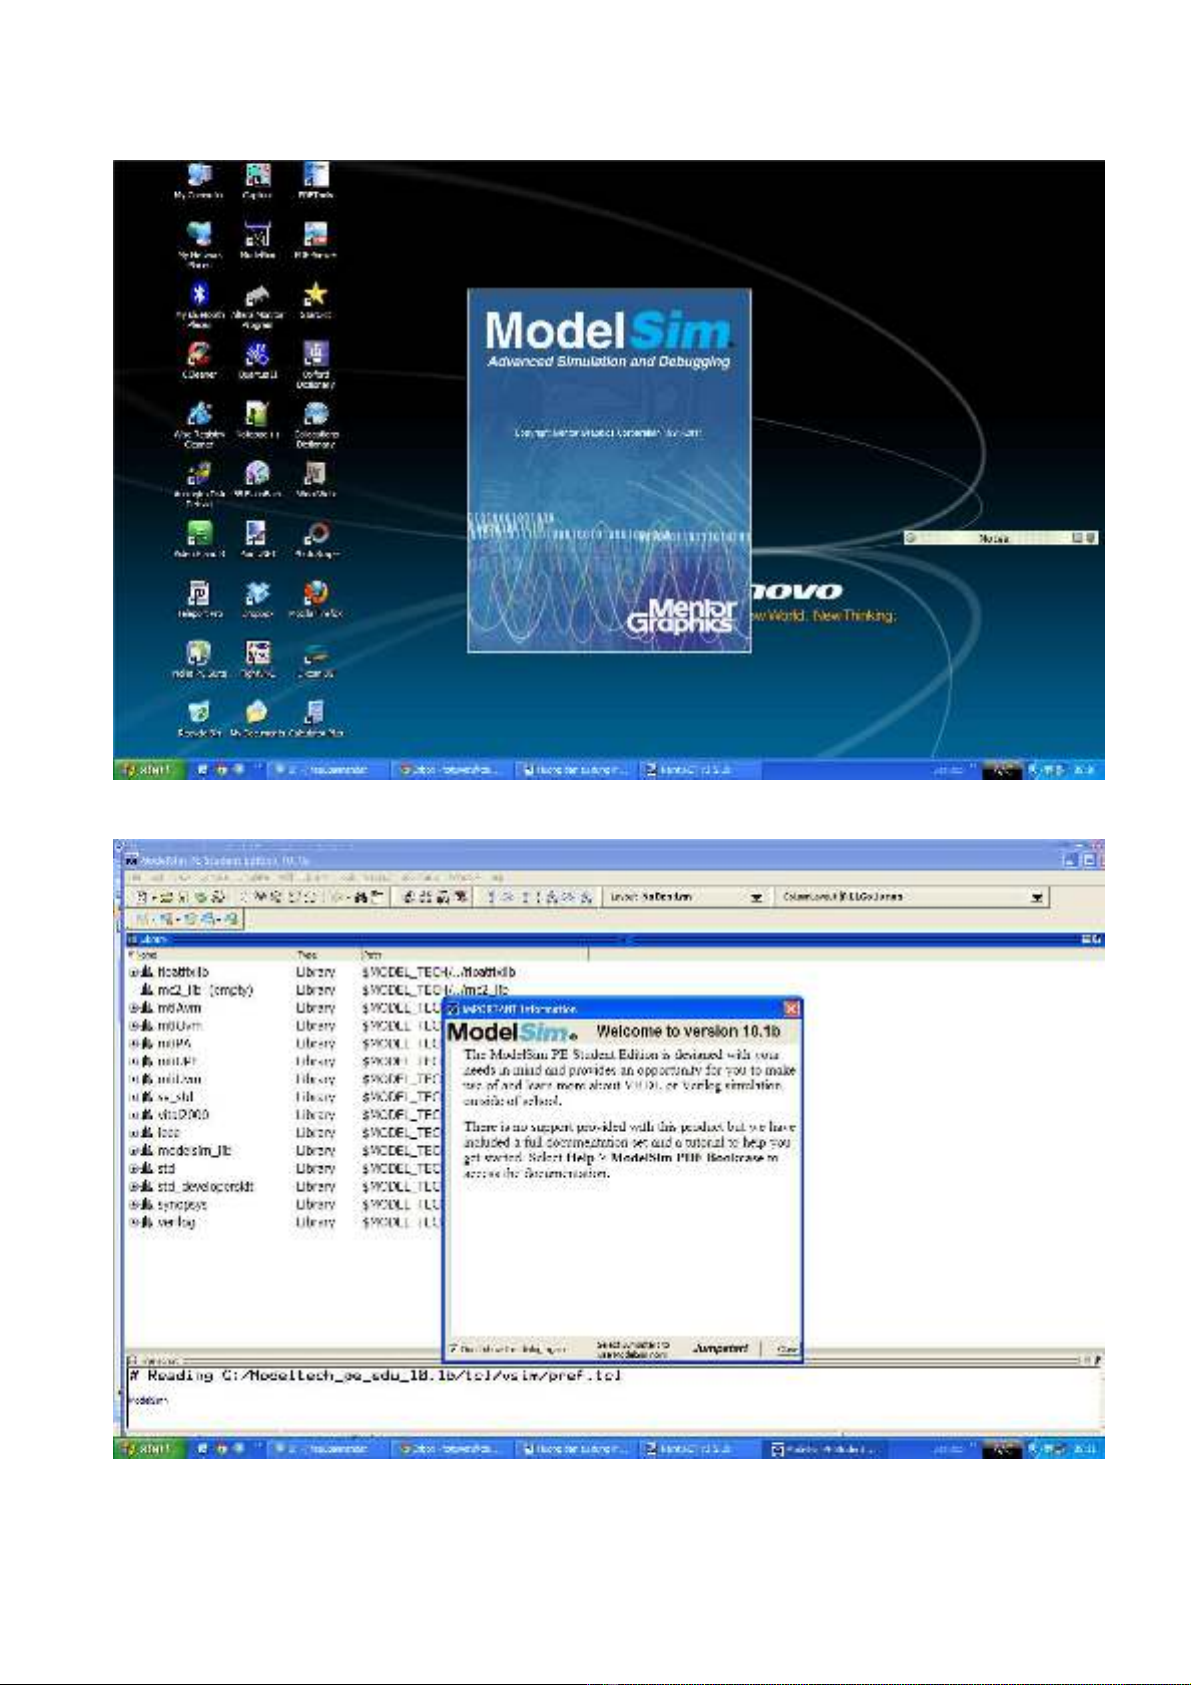Select the sv_std library name

click(x=175, y=1097)
